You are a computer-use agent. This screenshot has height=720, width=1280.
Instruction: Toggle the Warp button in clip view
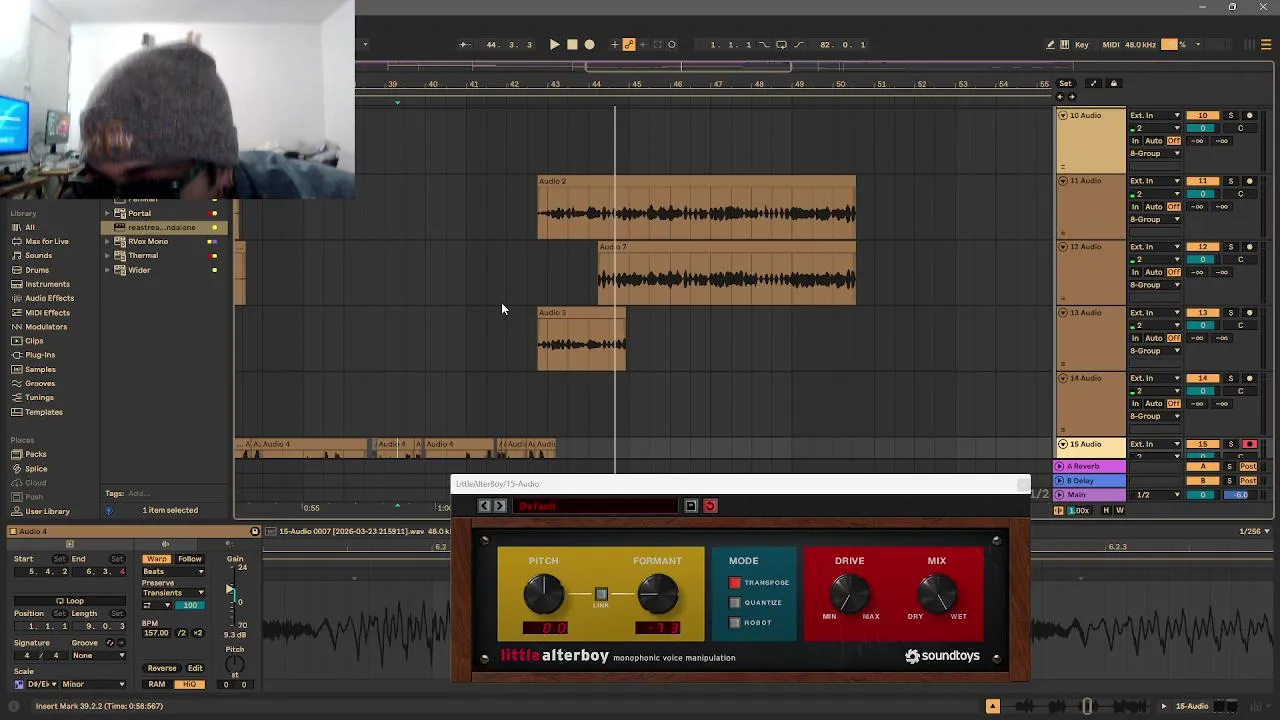(156, 559)
